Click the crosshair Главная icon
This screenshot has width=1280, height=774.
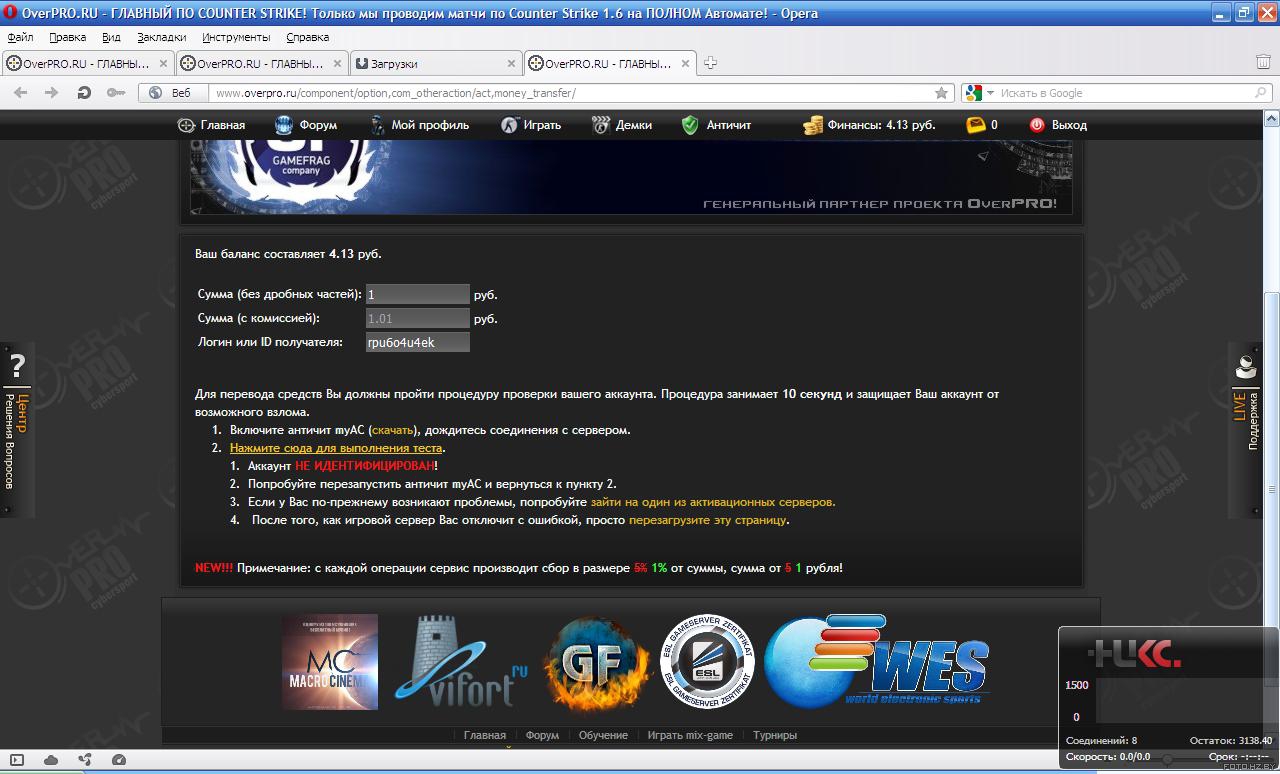pos(186,125)
